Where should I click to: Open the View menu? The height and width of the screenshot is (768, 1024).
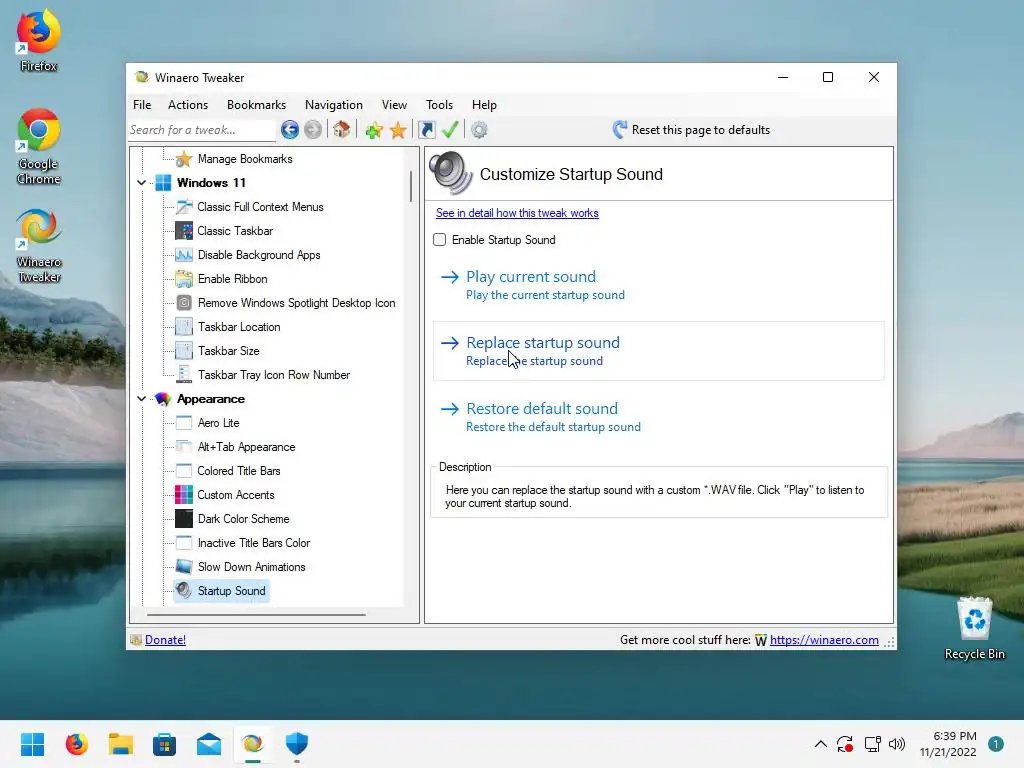point(394,104)
